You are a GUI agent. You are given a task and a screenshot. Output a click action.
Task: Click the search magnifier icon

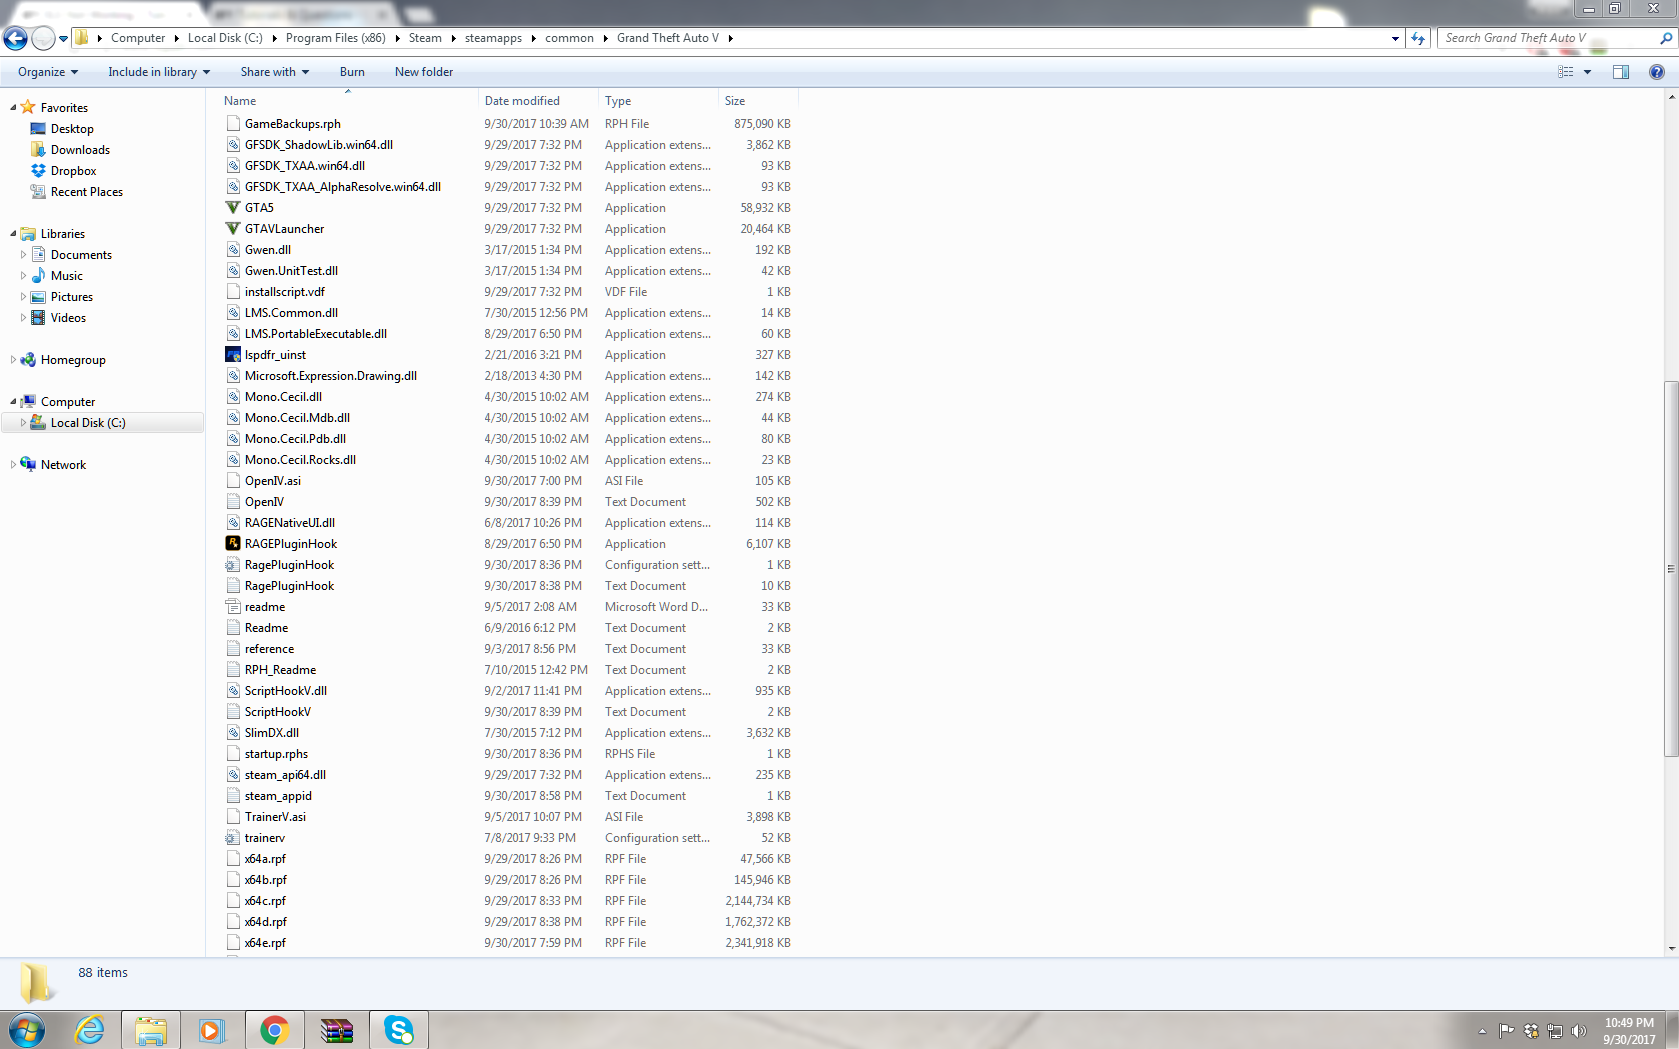pos(1665,38)
